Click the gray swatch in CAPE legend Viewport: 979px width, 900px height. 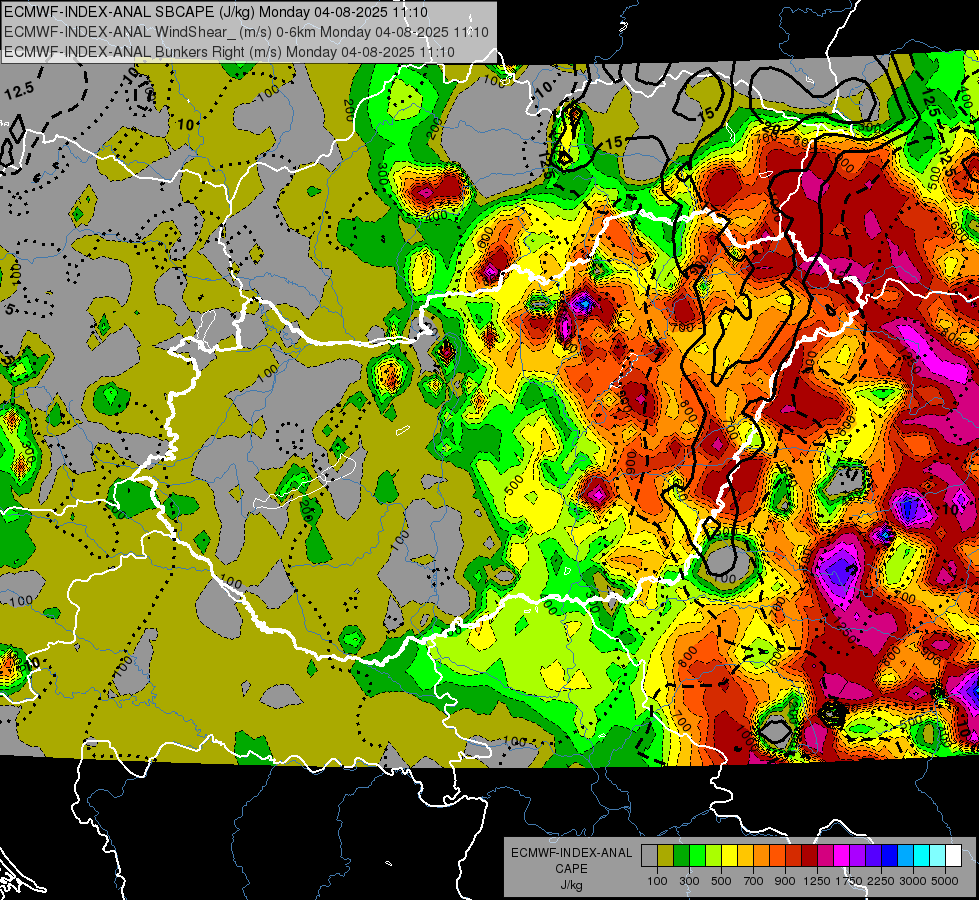(x=649, y=855)
